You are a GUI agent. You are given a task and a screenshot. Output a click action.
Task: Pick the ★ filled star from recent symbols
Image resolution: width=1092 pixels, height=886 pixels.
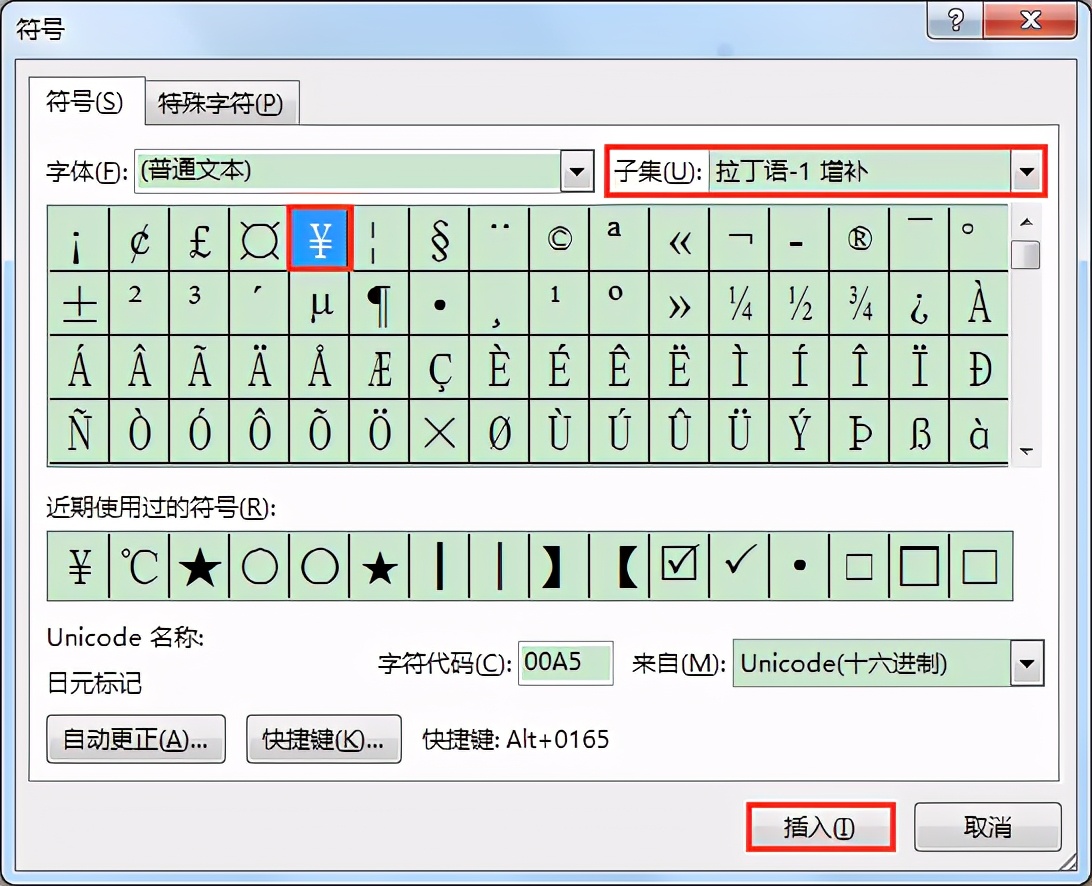point(199,566)
